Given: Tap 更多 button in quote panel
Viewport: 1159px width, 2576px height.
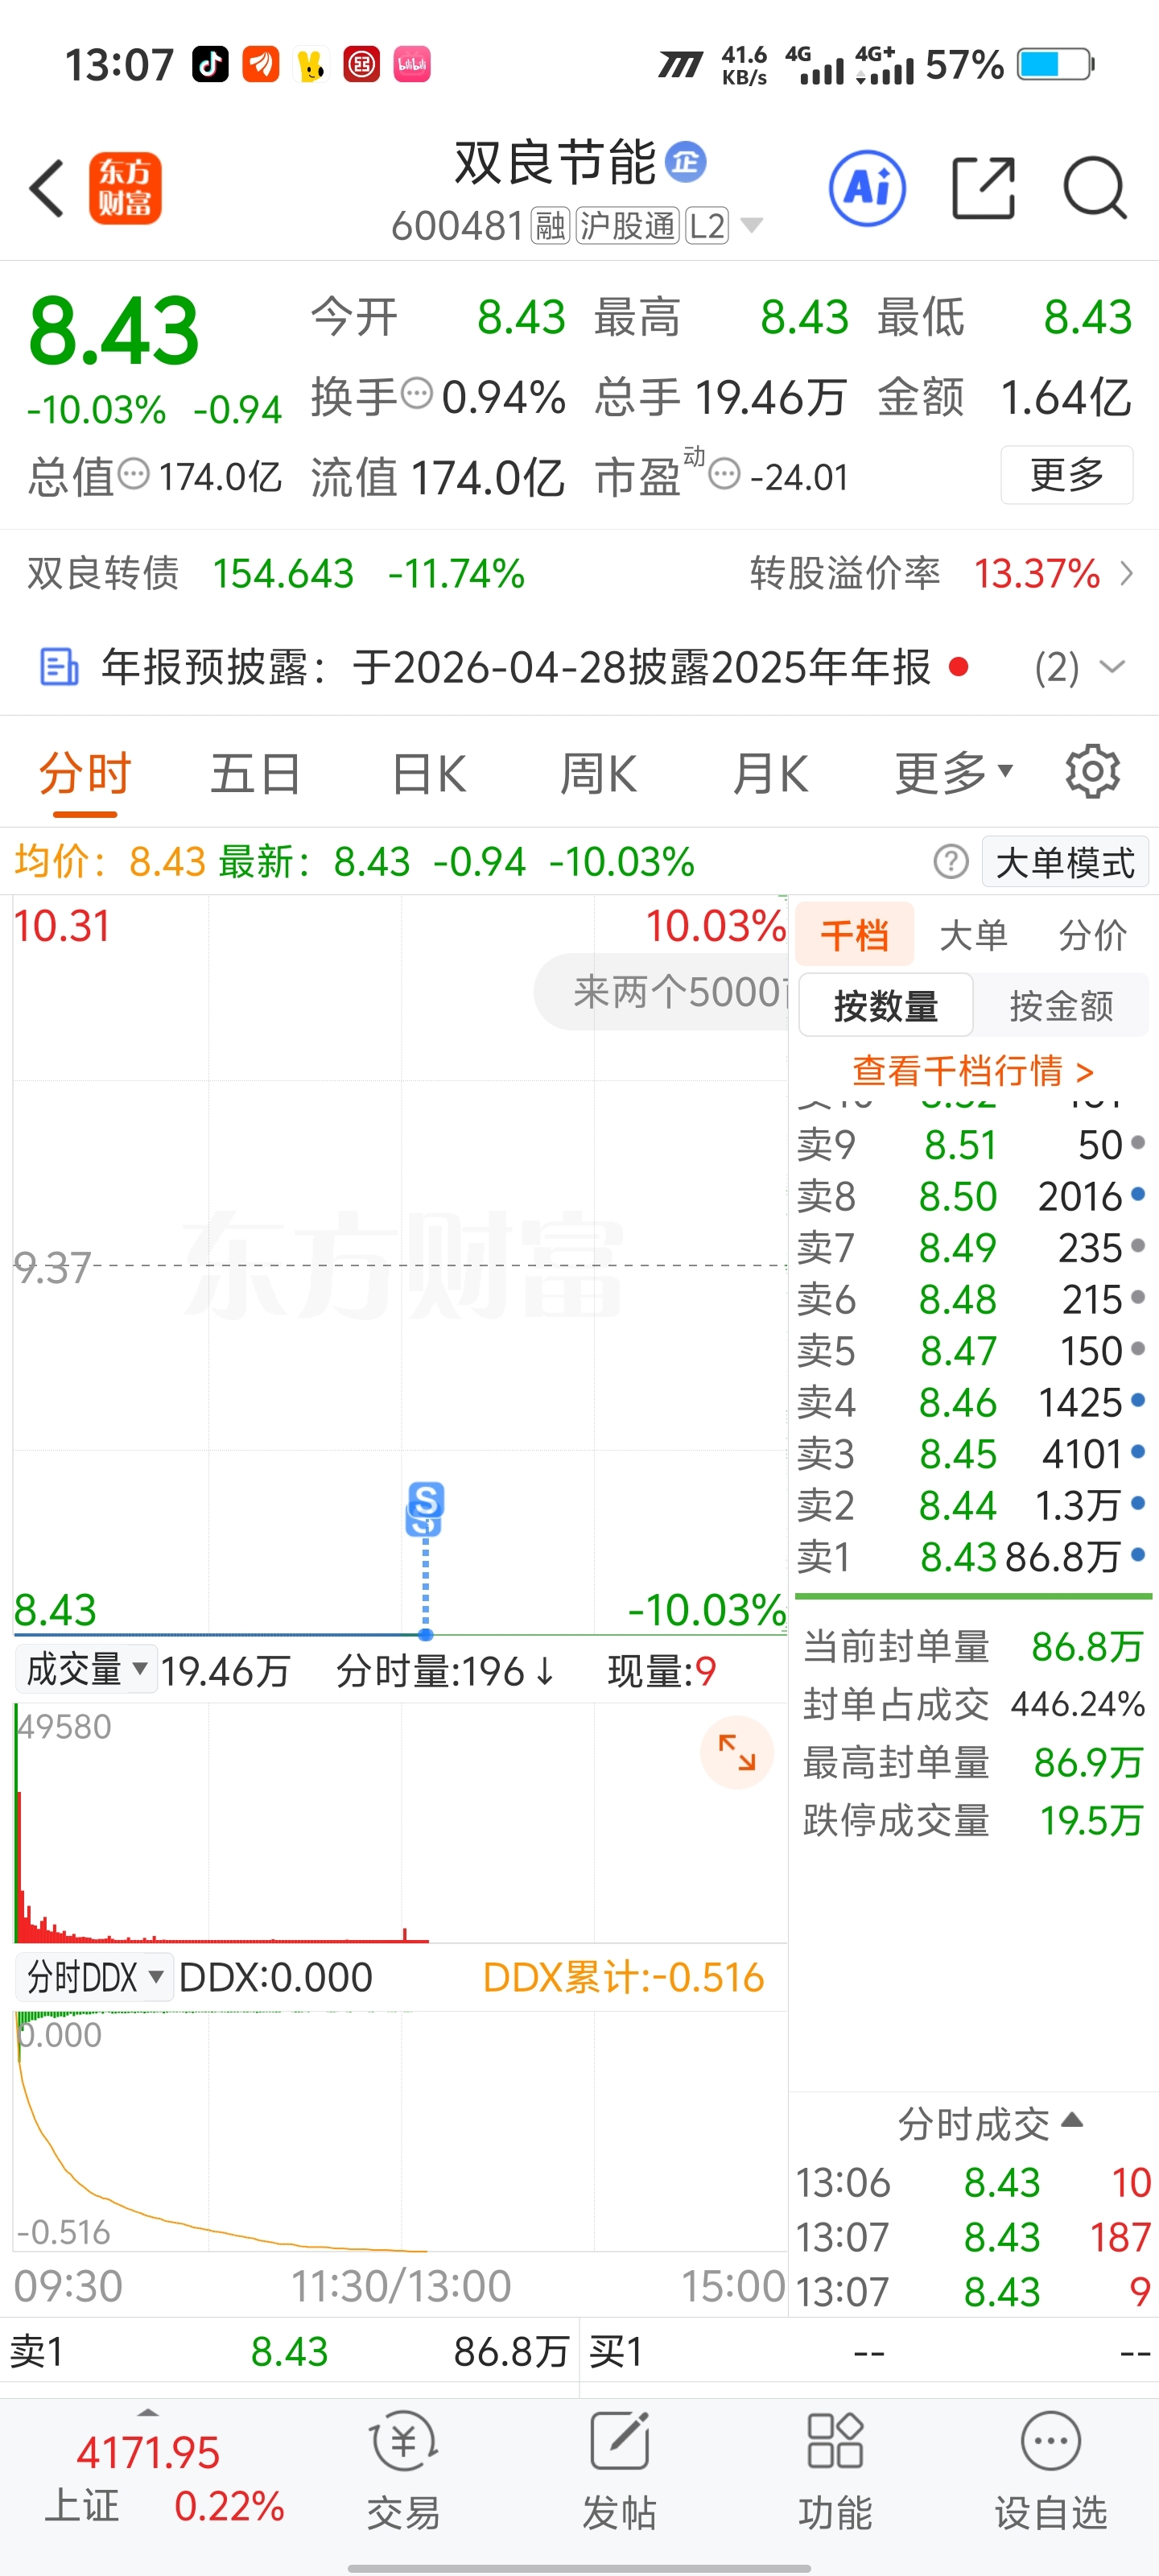Looking at the screenshot, I should pos(1067,474).
